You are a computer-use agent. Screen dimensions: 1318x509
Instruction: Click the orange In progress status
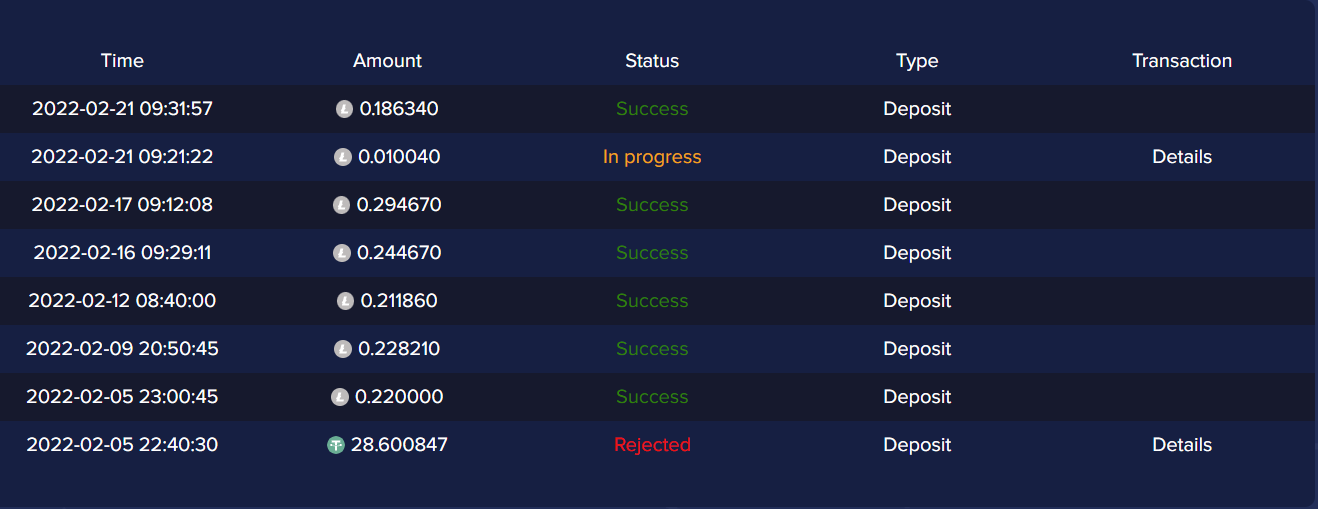(652, 157)
